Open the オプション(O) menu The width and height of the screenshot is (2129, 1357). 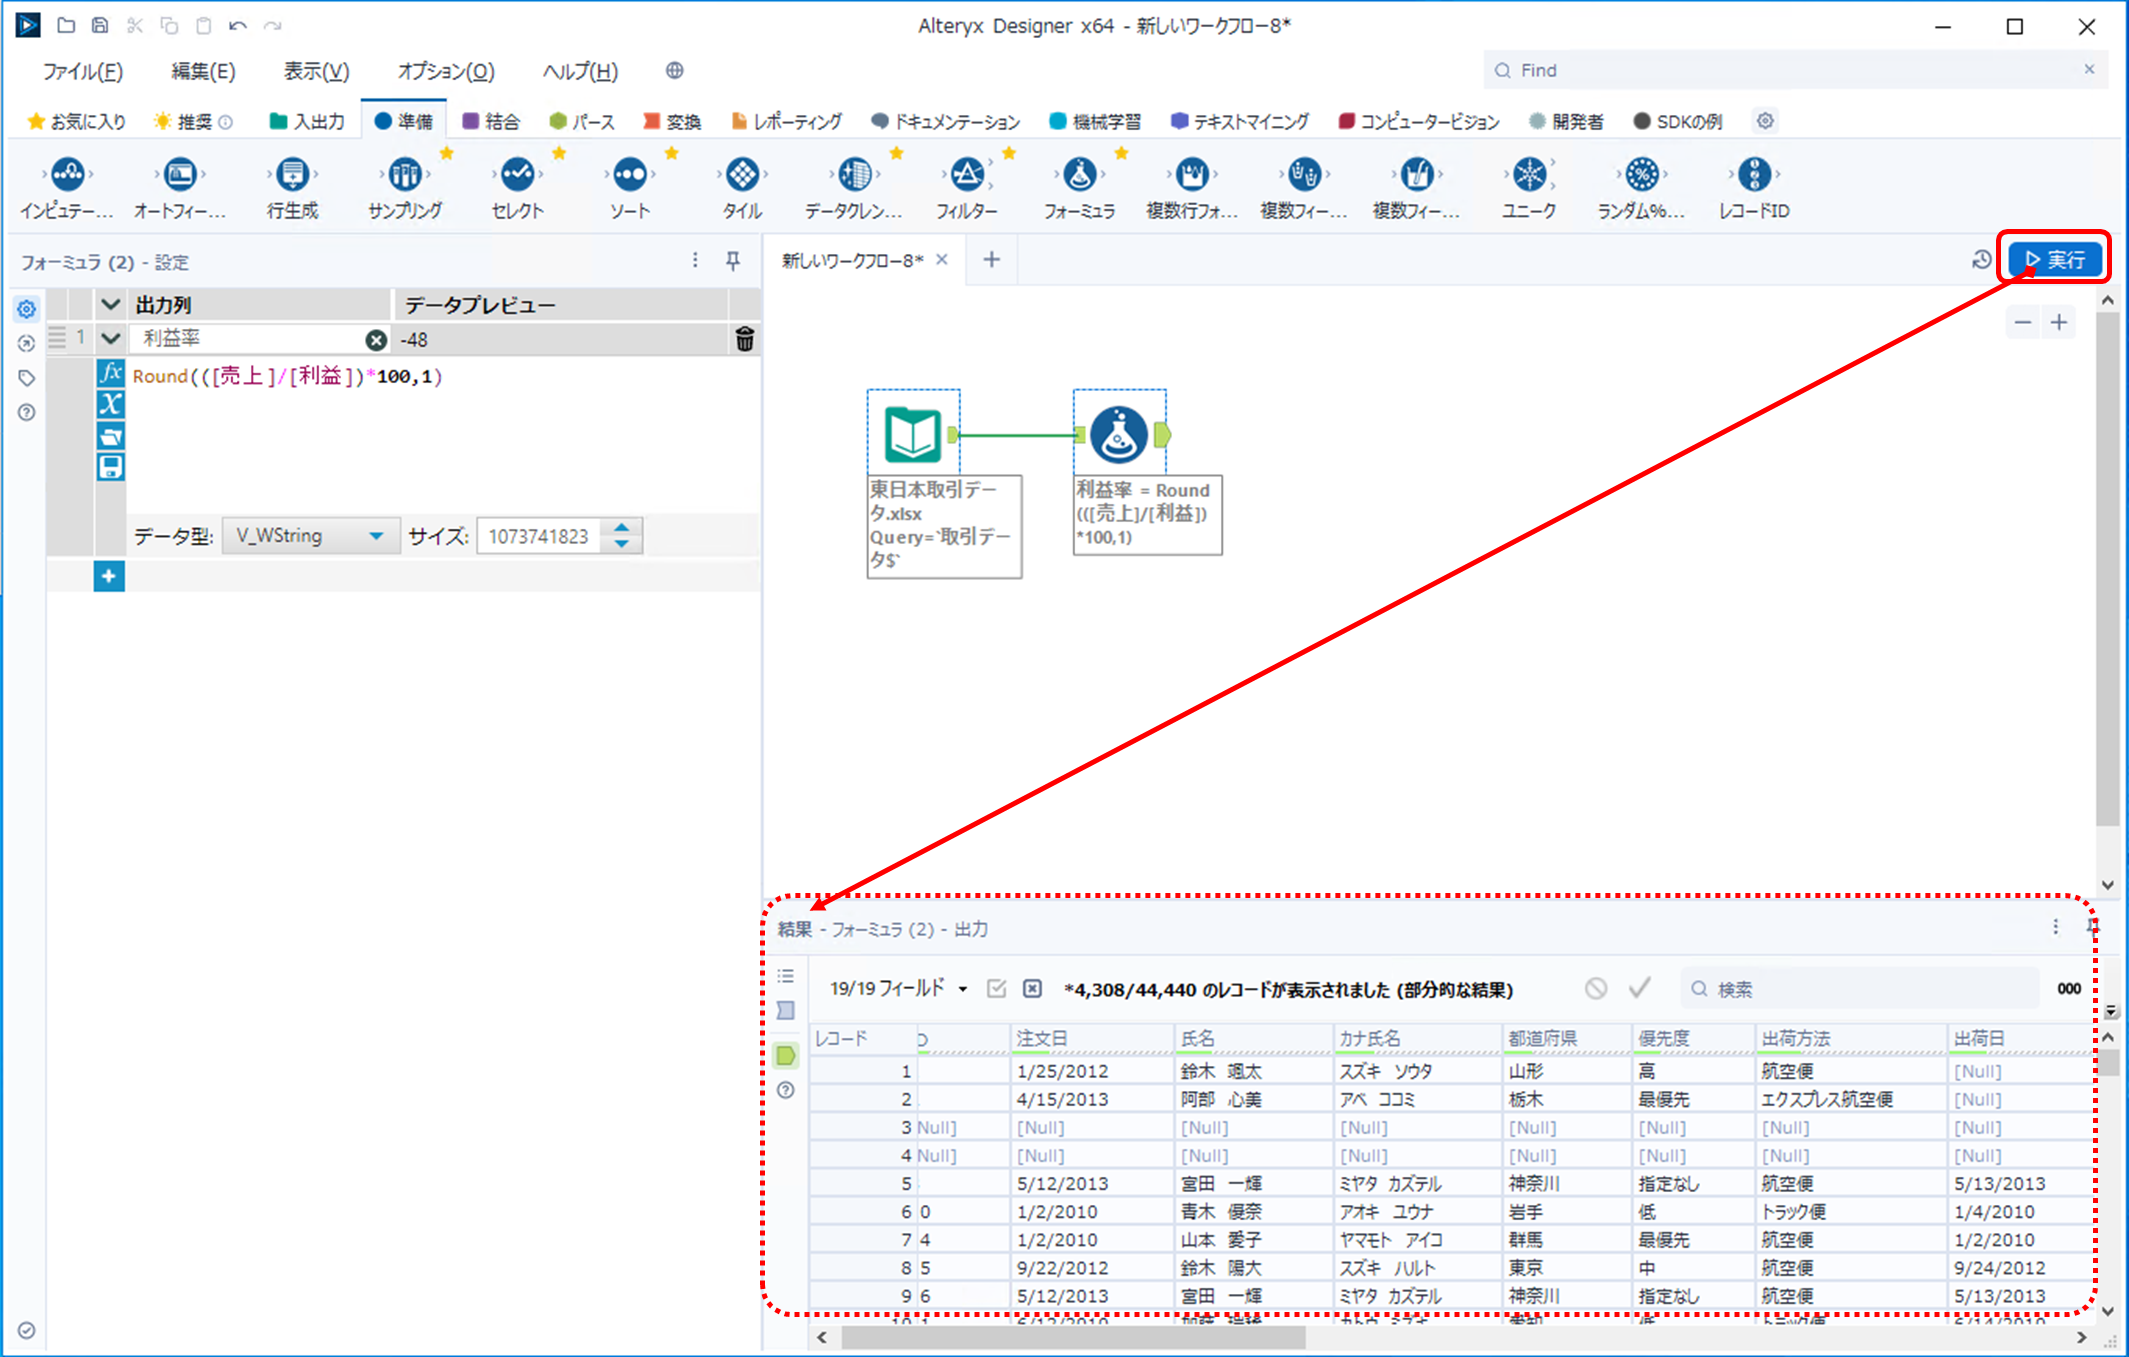446,71
